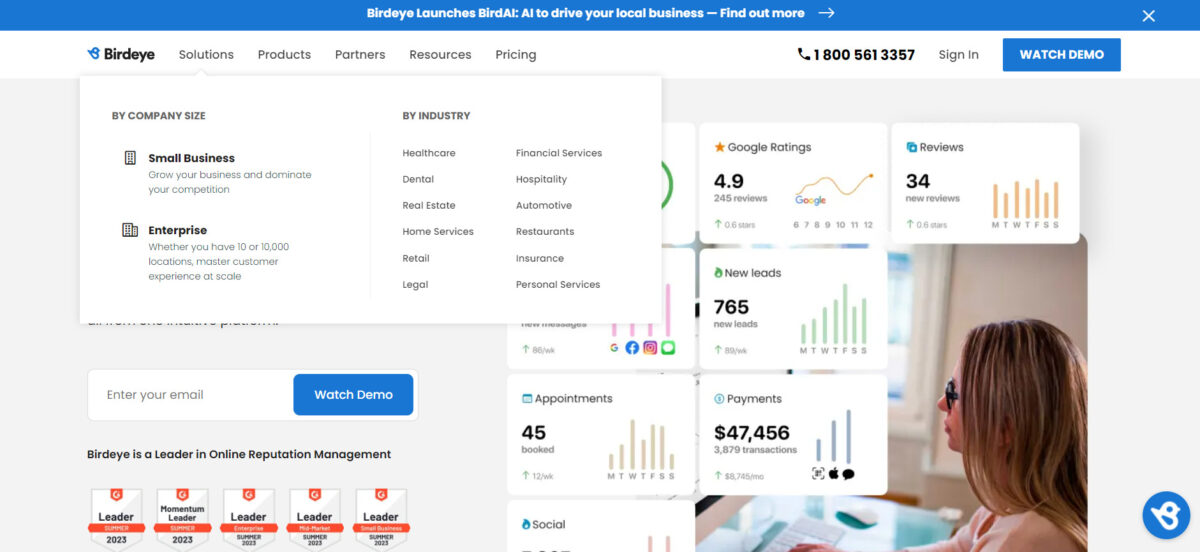Open the Solutions menu
The image size is (1200, 552).
206,54
